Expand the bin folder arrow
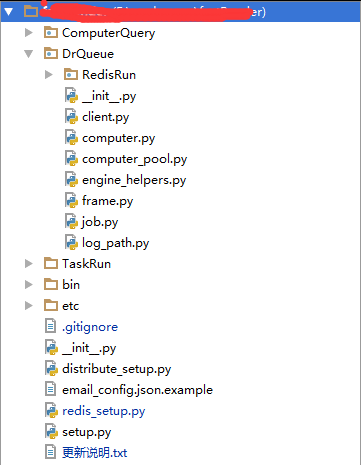The width and height of the screenshot is (361, 465). coord(29,285)
